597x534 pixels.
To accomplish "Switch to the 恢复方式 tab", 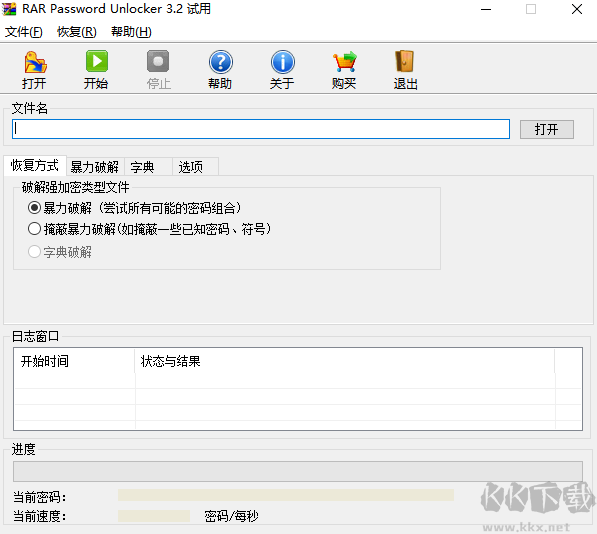I will tap(35, 166).
